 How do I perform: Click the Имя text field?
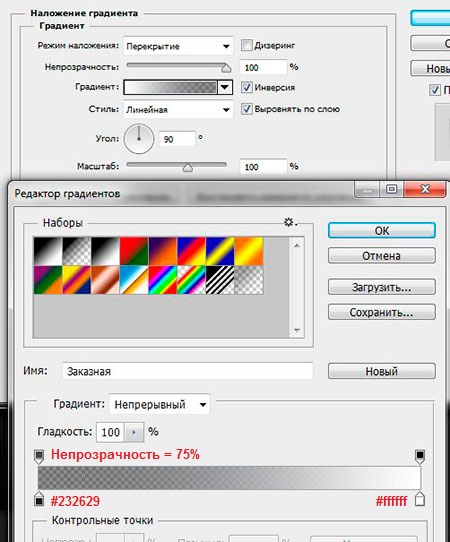pyautogui.click(x=188, y=371)
